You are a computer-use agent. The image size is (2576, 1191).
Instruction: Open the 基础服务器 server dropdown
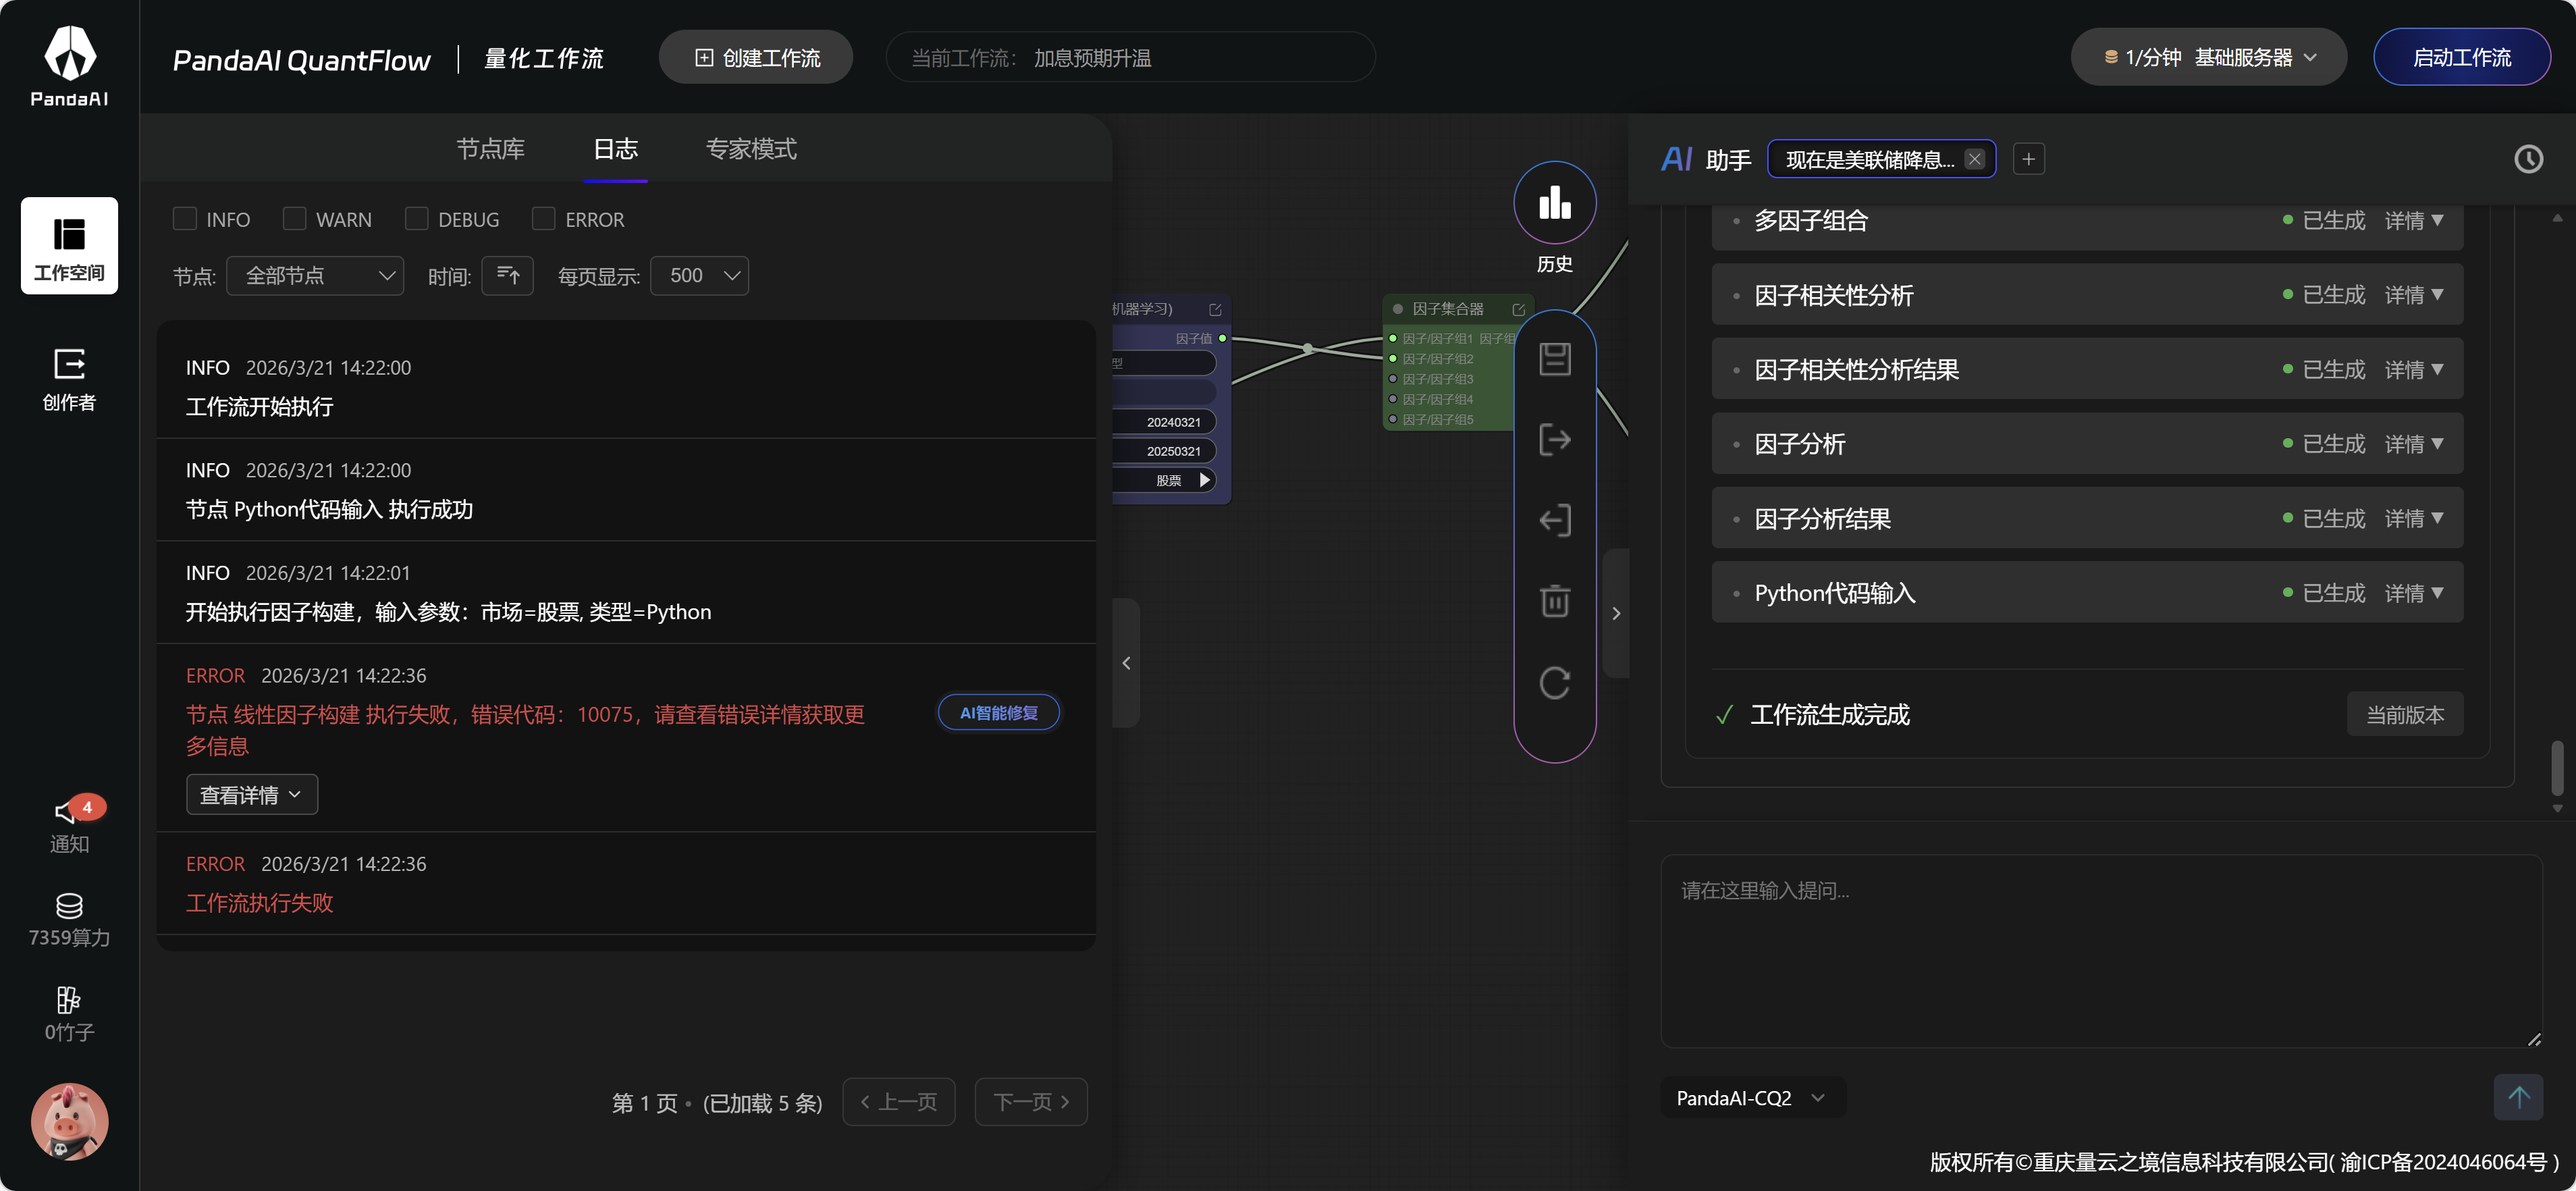[x=2208, y=57]
